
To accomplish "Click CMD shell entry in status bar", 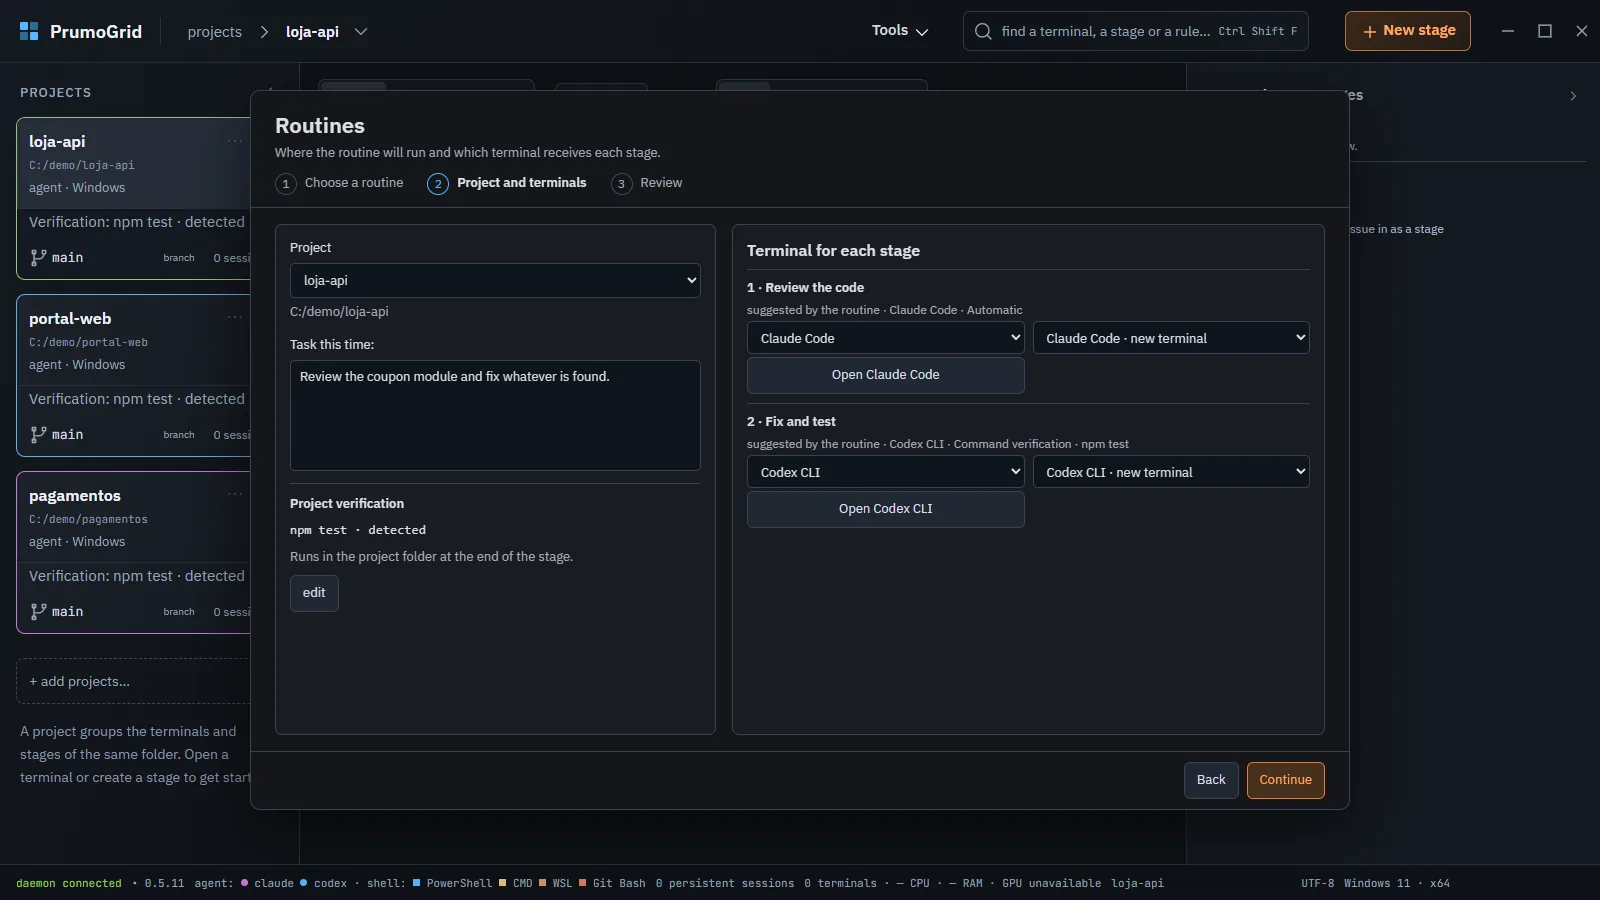I will click(516, 883).
